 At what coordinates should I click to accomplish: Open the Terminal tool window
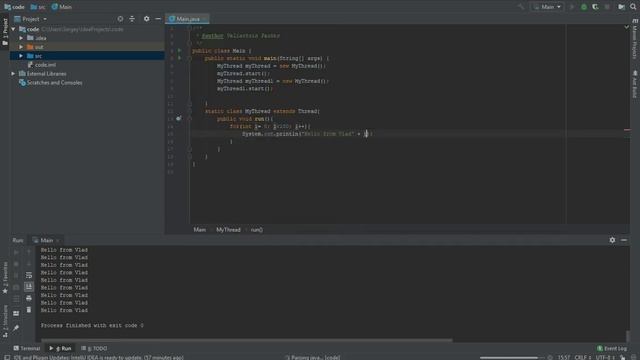pos(27,349)
